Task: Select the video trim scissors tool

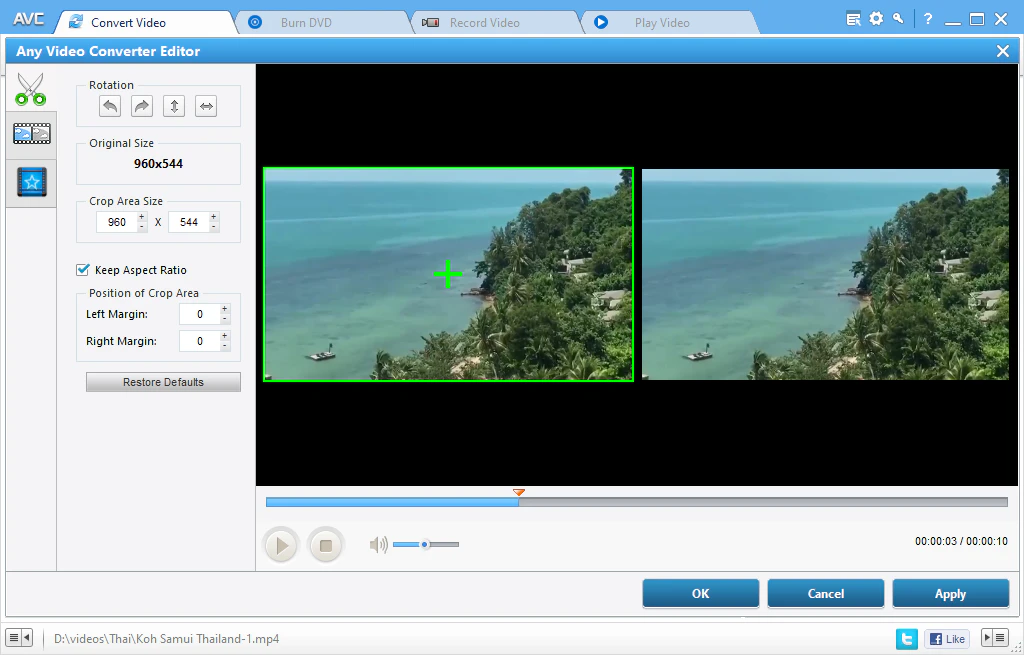Action: click(31, 89)
